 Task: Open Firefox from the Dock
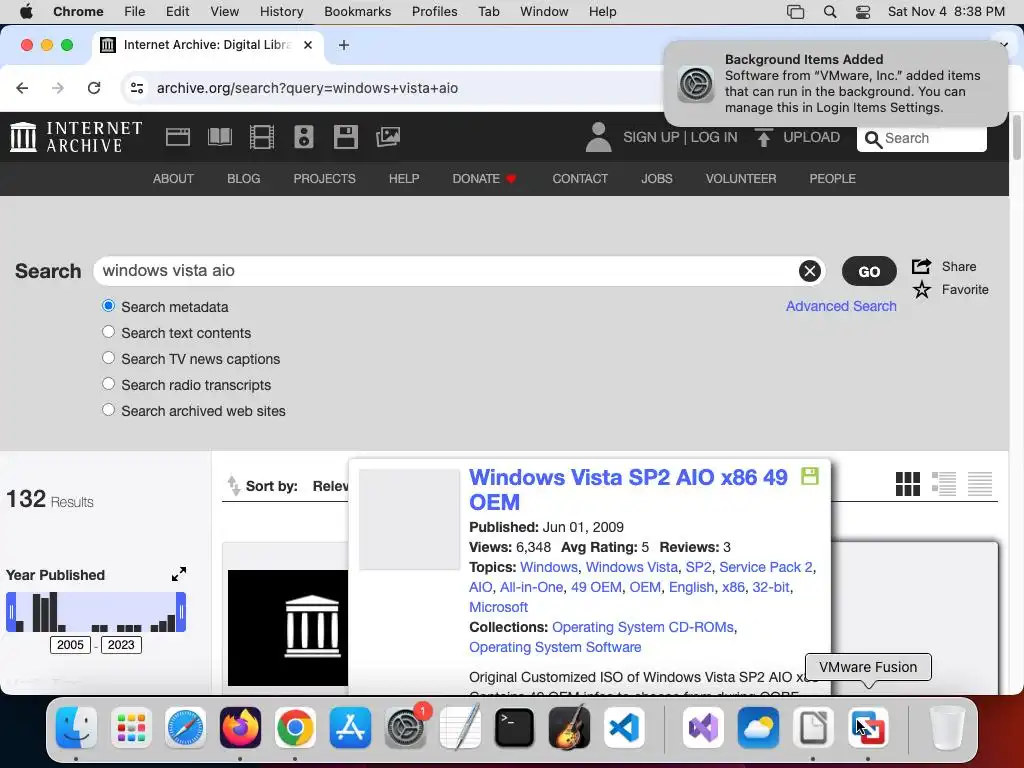click(x=240, y=728)
